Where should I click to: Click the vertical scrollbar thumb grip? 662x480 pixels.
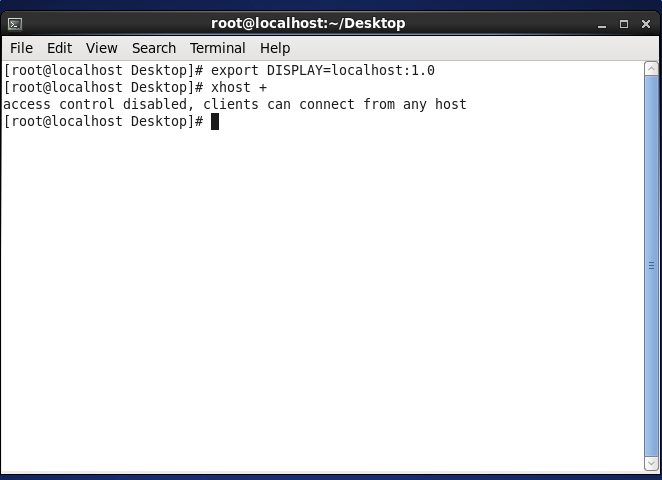tap(652, 265)
